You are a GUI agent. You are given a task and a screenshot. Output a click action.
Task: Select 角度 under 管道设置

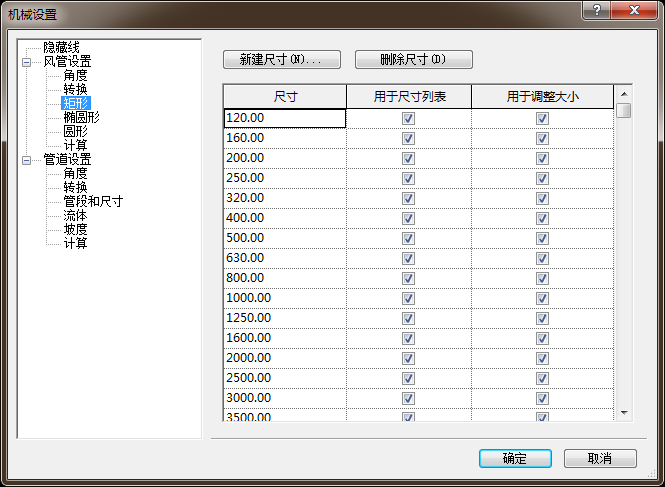coord(75,173)
